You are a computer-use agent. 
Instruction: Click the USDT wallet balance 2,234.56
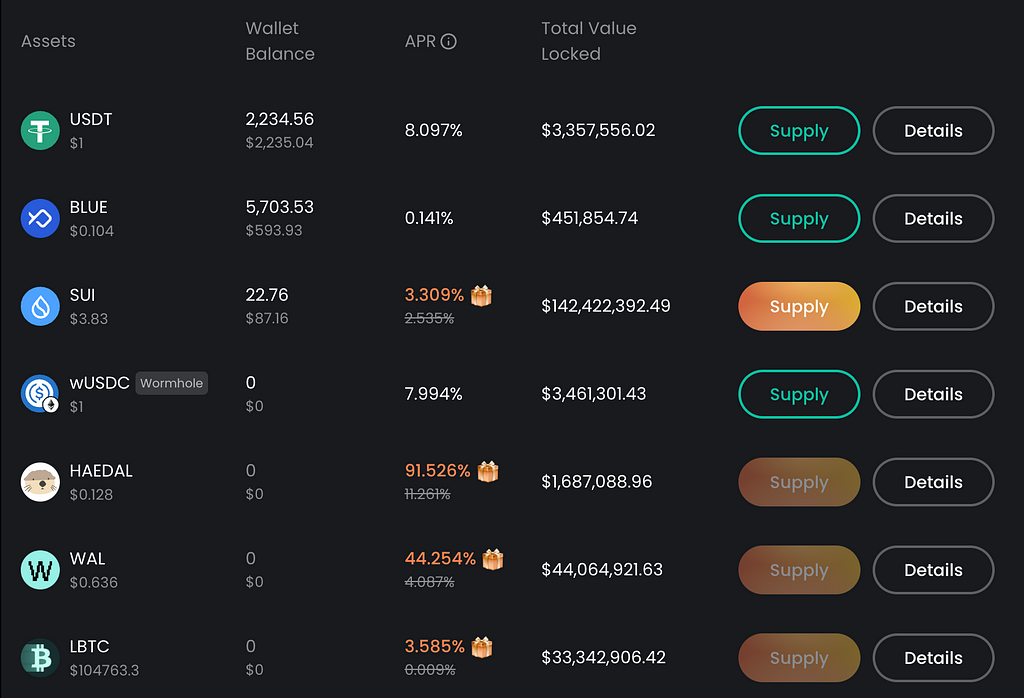point(280,119)
